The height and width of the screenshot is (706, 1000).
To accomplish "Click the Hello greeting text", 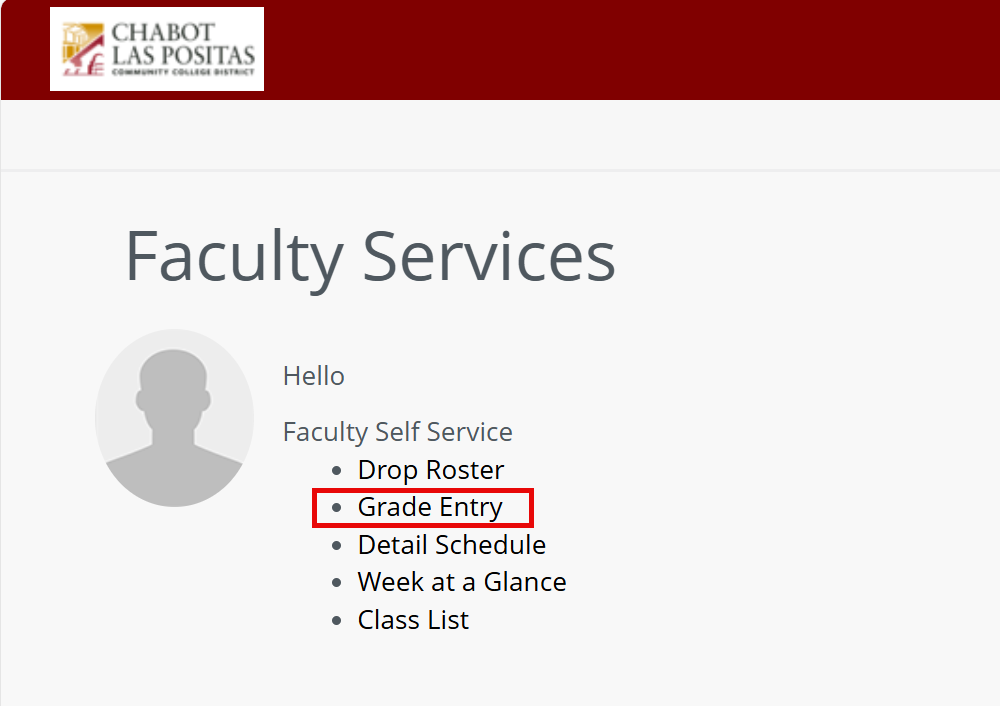I will (313, 376).
